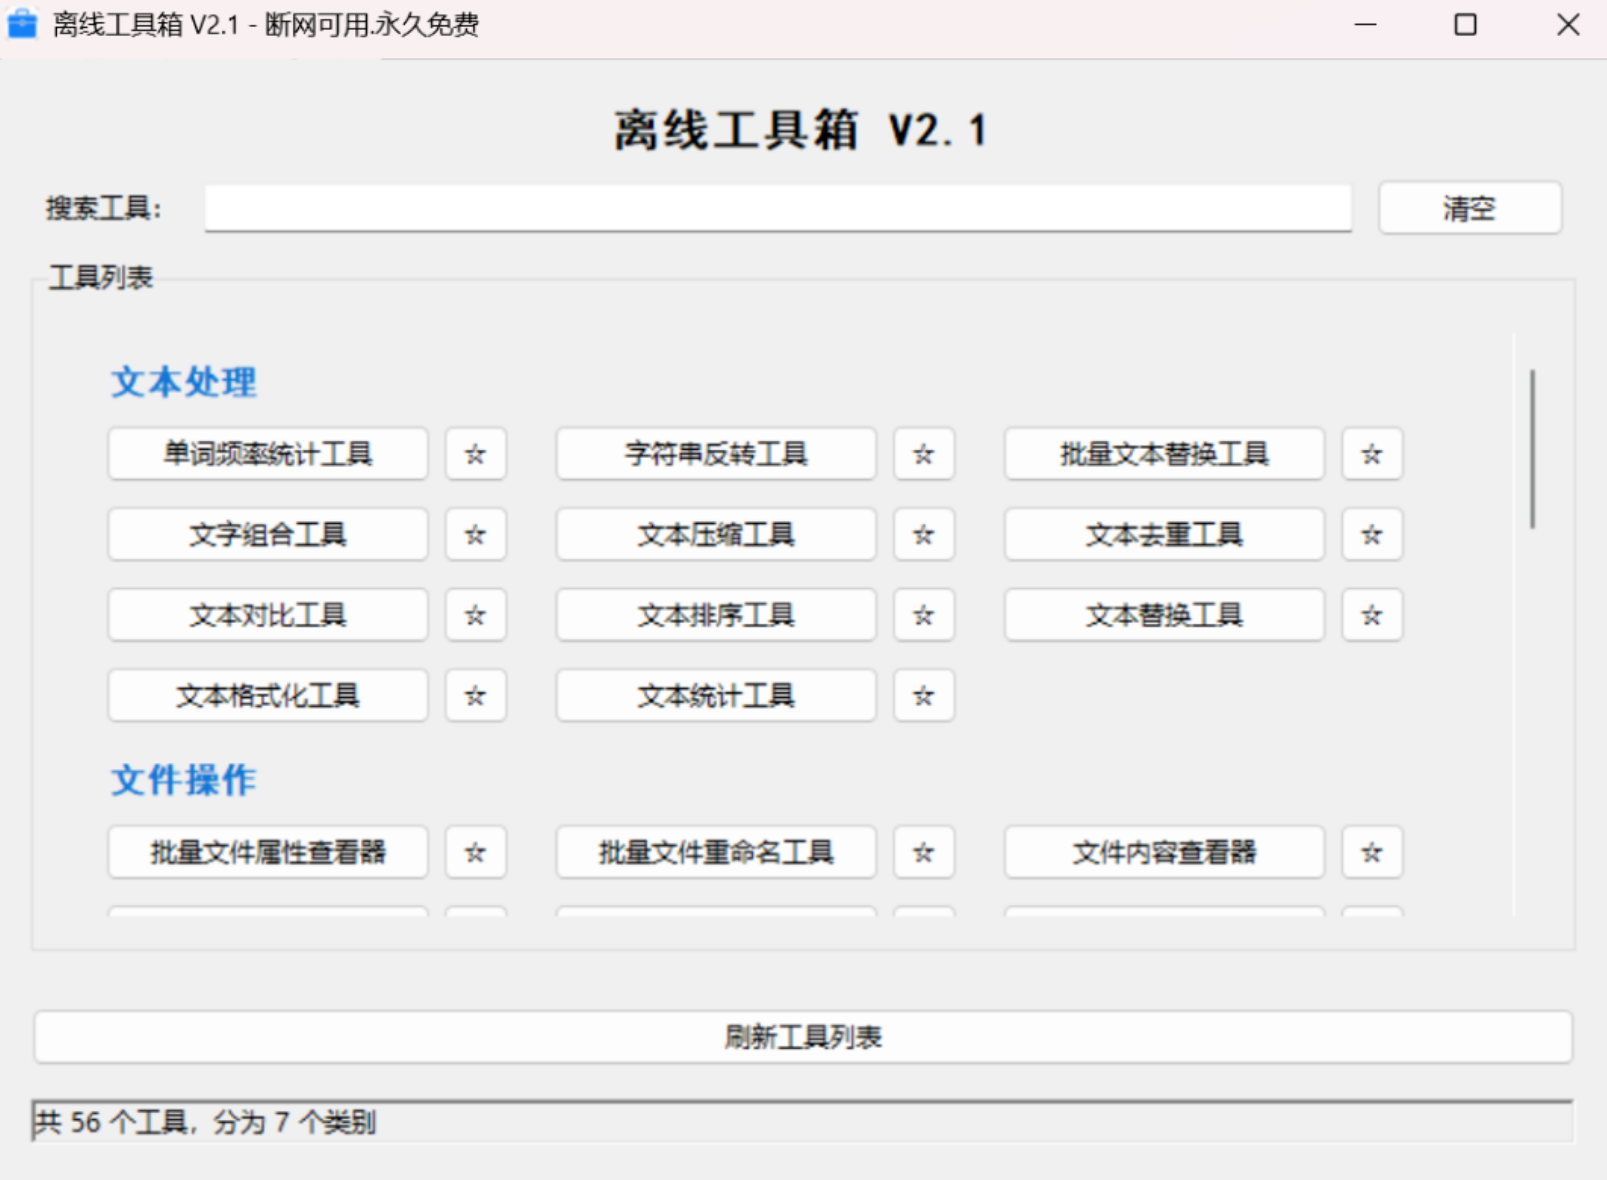Mark 字符串反转工具 as favorite
The image size is (1607, 1180).
click(x=923, y=454)
